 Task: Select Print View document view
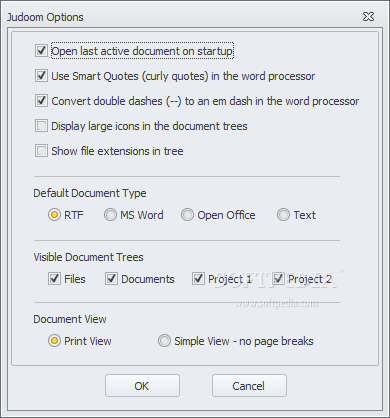tap(54, 341)
